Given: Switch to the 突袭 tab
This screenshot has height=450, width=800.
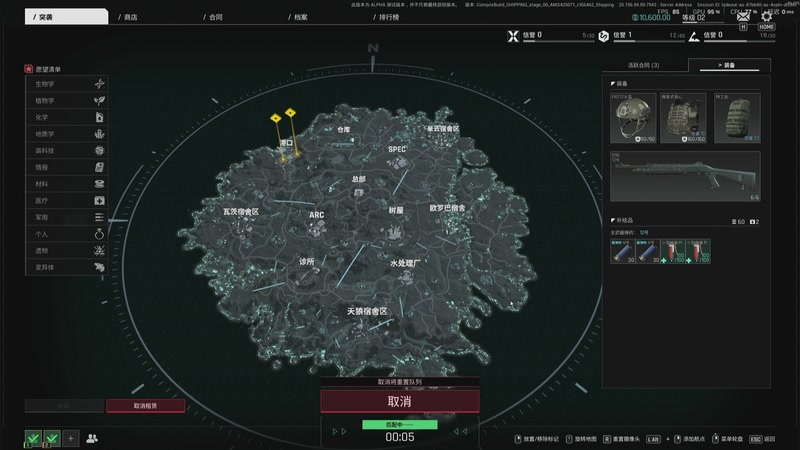Looking at the screenshot, I should [x=66, y=17].
